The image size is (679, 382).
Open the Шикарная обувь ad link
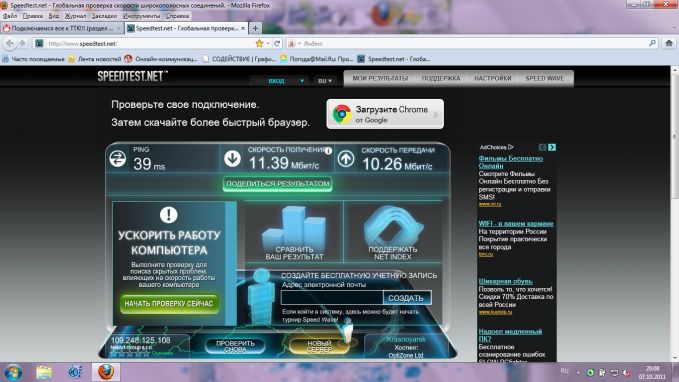[505, 281]
